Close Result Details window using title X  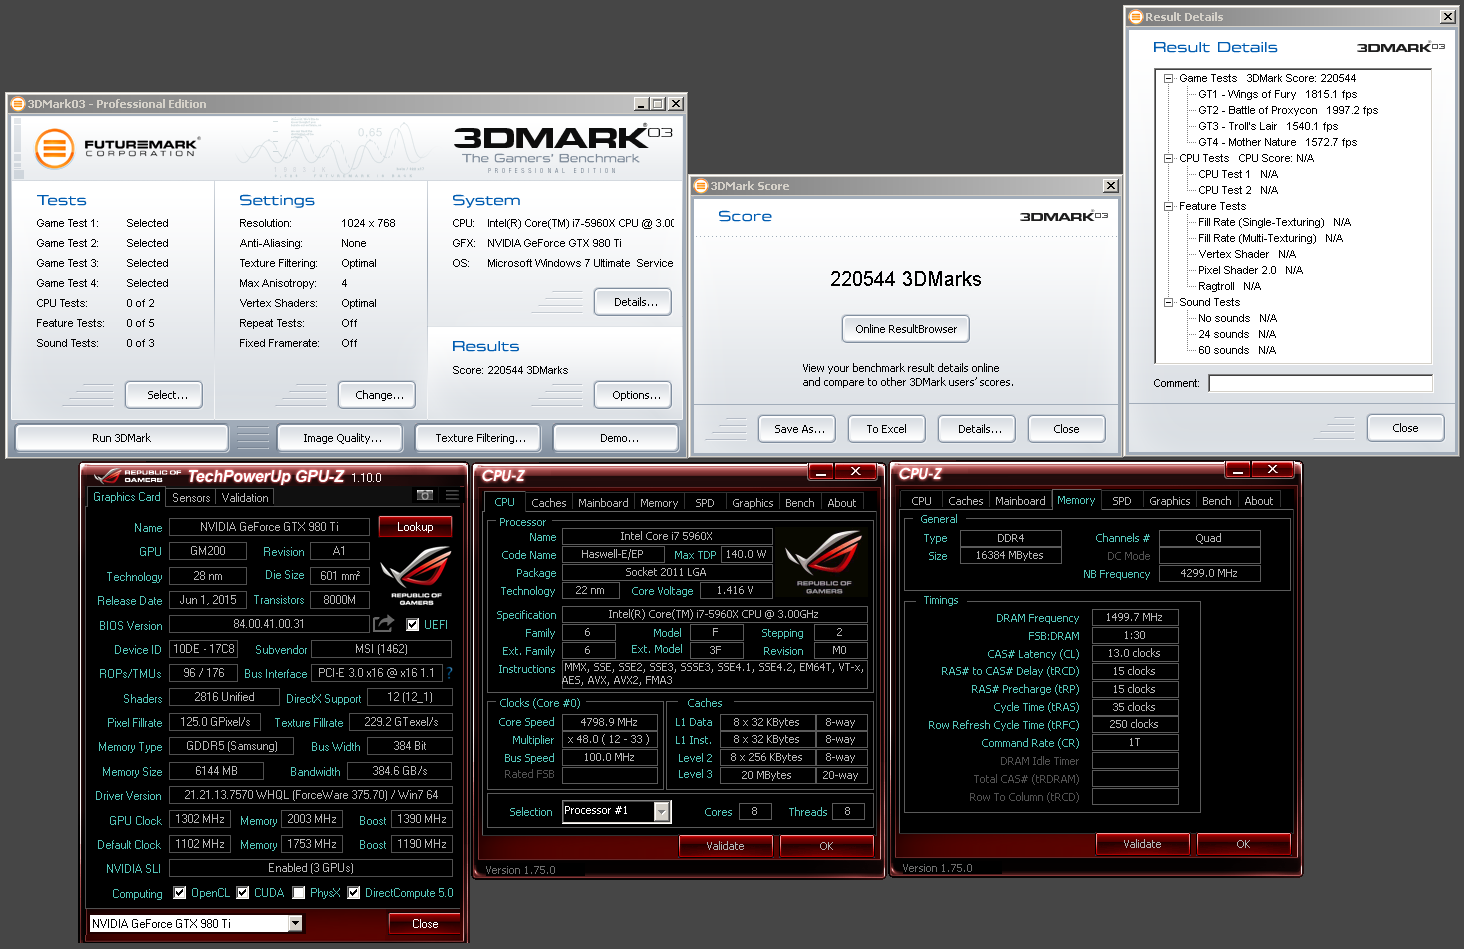click(x=1447, y=16)
